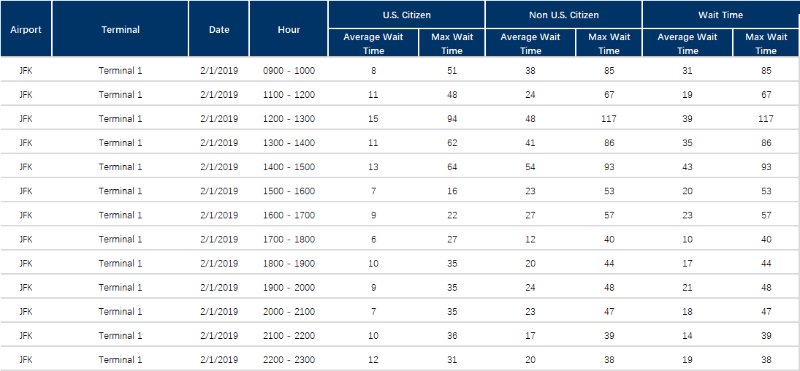Select the 117 max wait value under Non U.S. Citizen
This screenshot has width=800, height=371.
pyautogui.click(x=609, y=119)
